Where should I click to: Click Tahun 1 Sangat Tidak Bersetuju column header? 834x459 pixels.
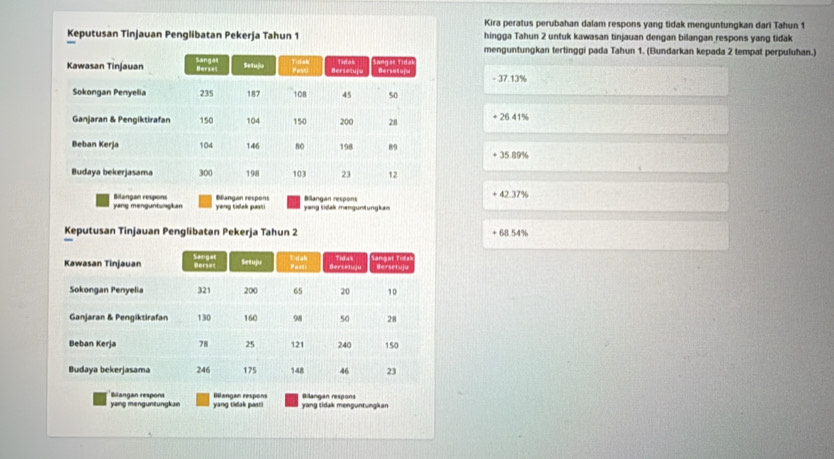pos(393,66)
